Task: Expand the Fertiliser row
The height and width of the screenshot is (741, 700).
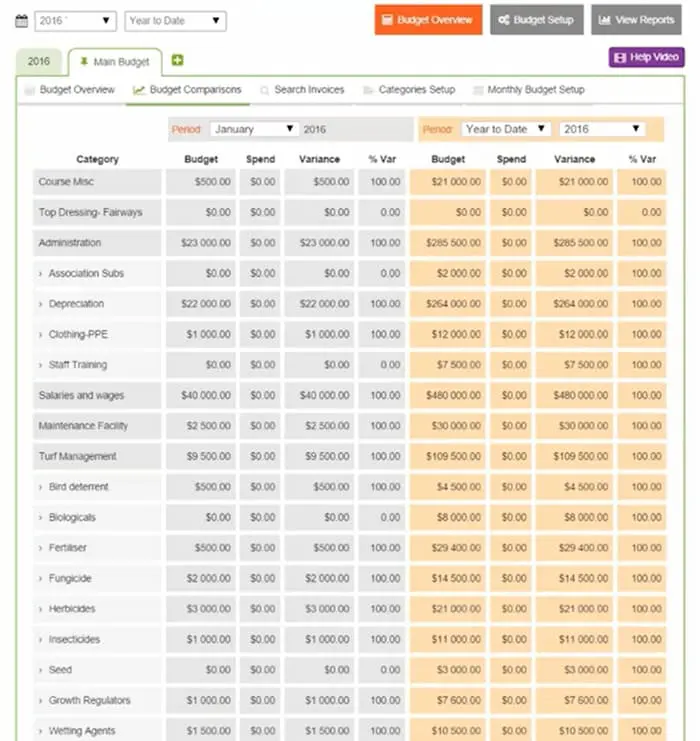Action: pos(41,548)
